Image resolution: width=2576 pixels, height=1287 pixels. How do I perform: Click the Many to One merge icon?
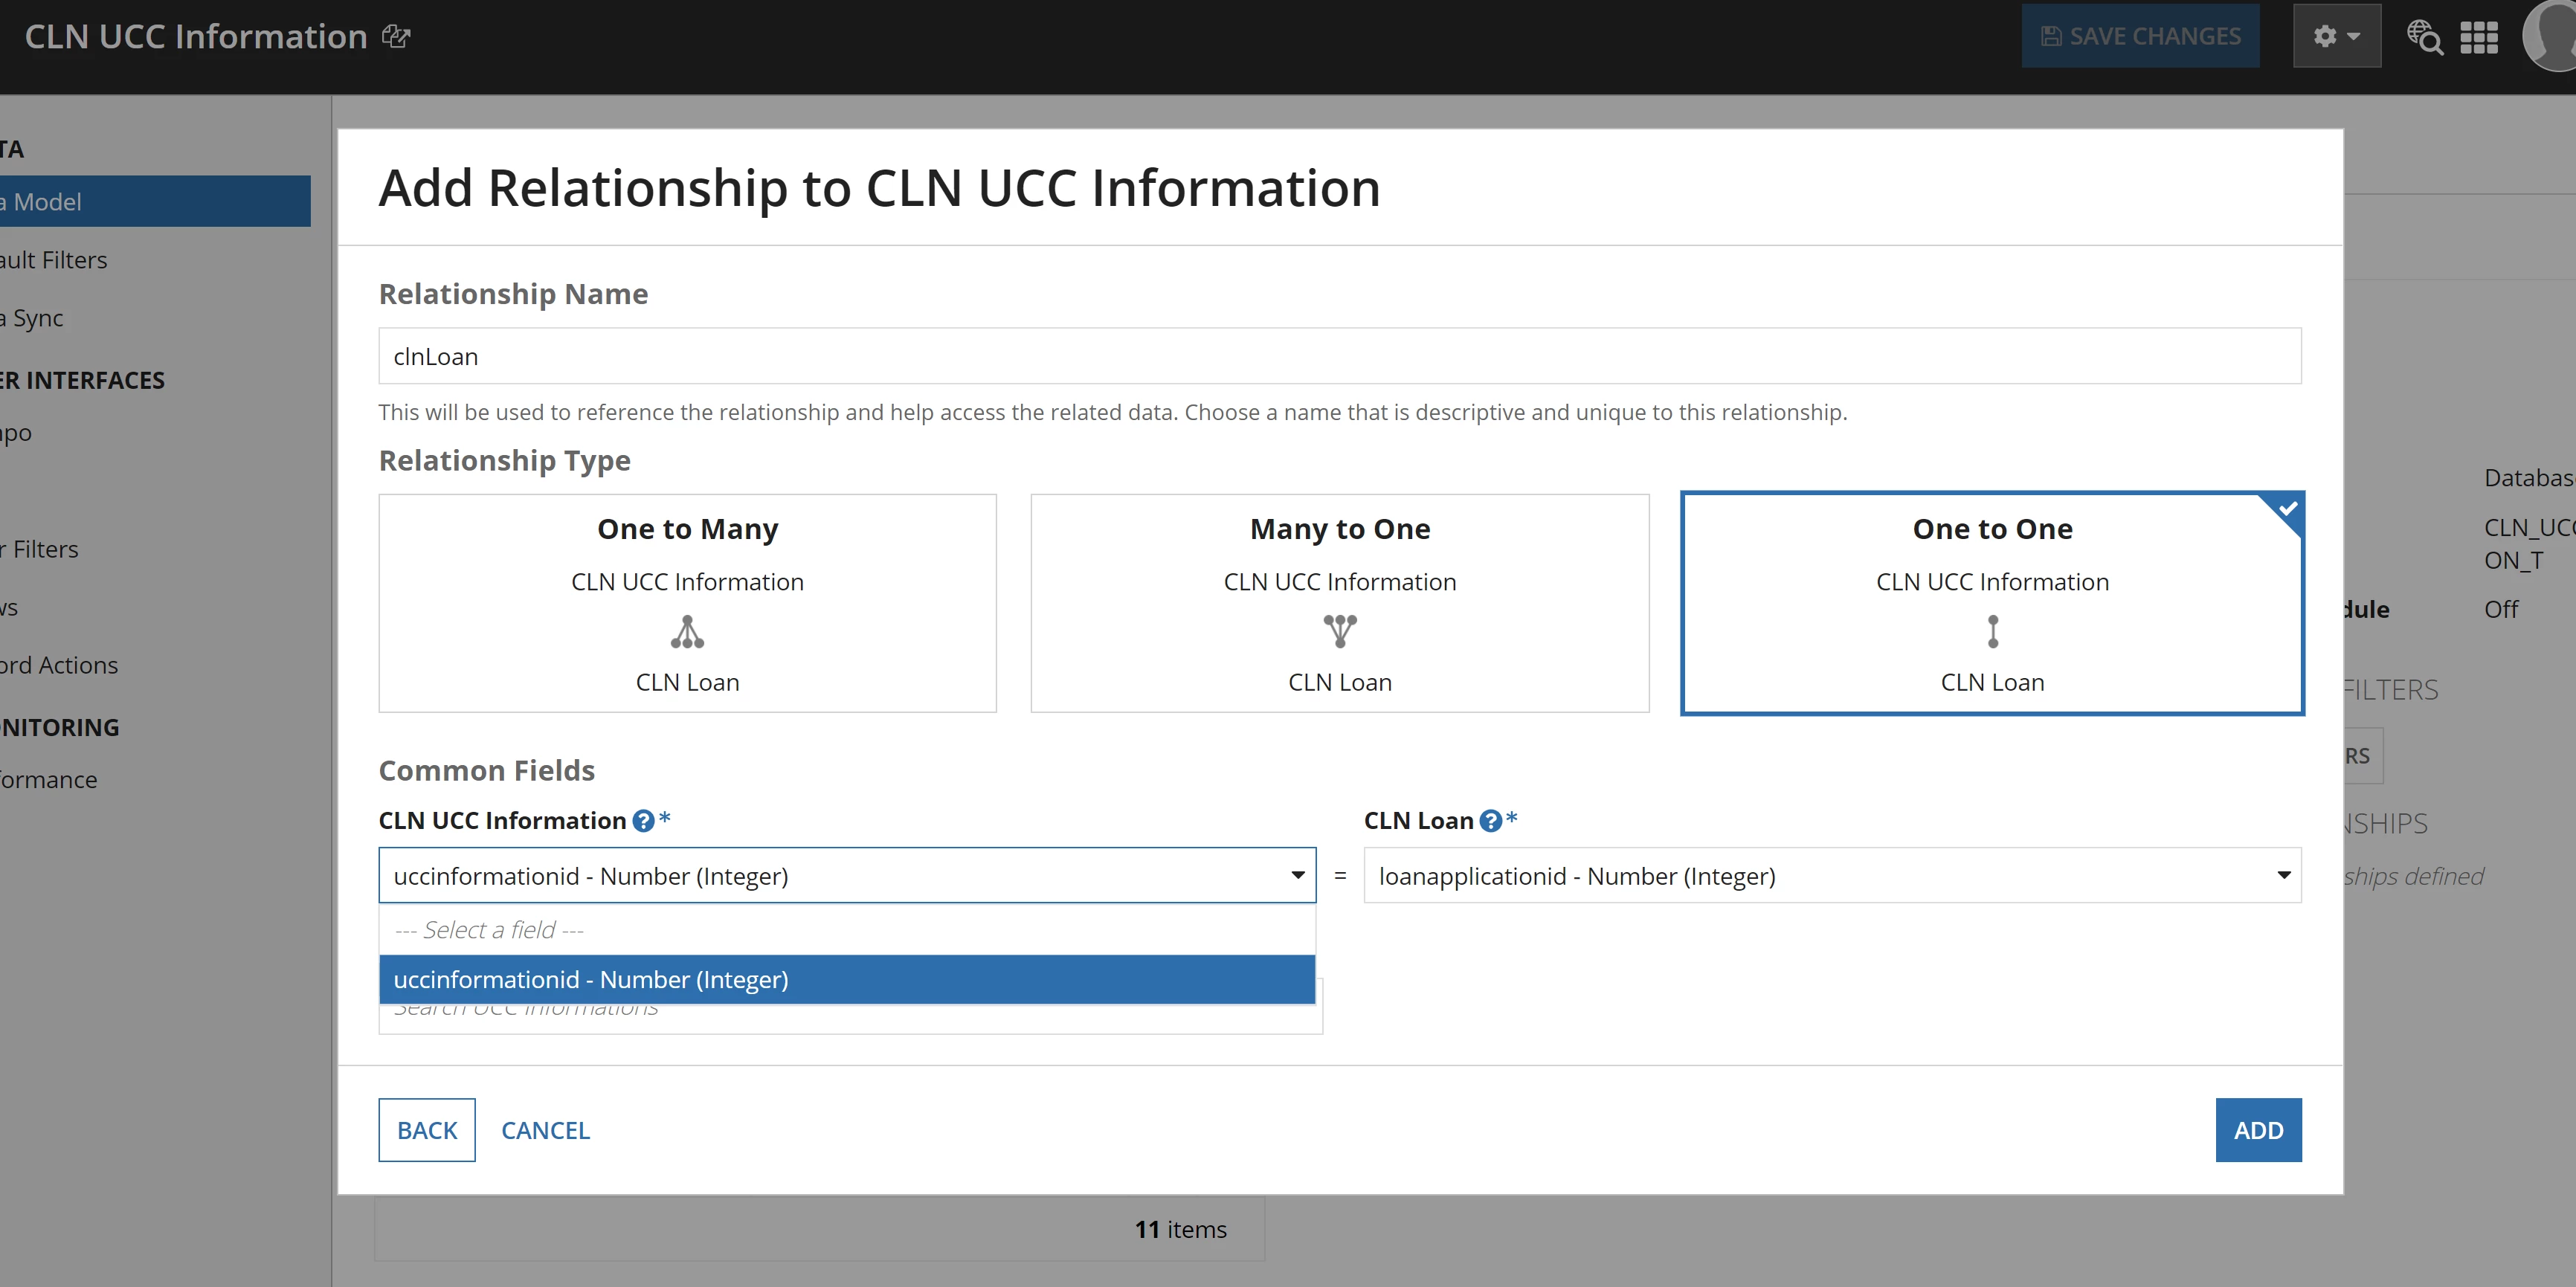pyautogui.click(x=1340, y=632)
